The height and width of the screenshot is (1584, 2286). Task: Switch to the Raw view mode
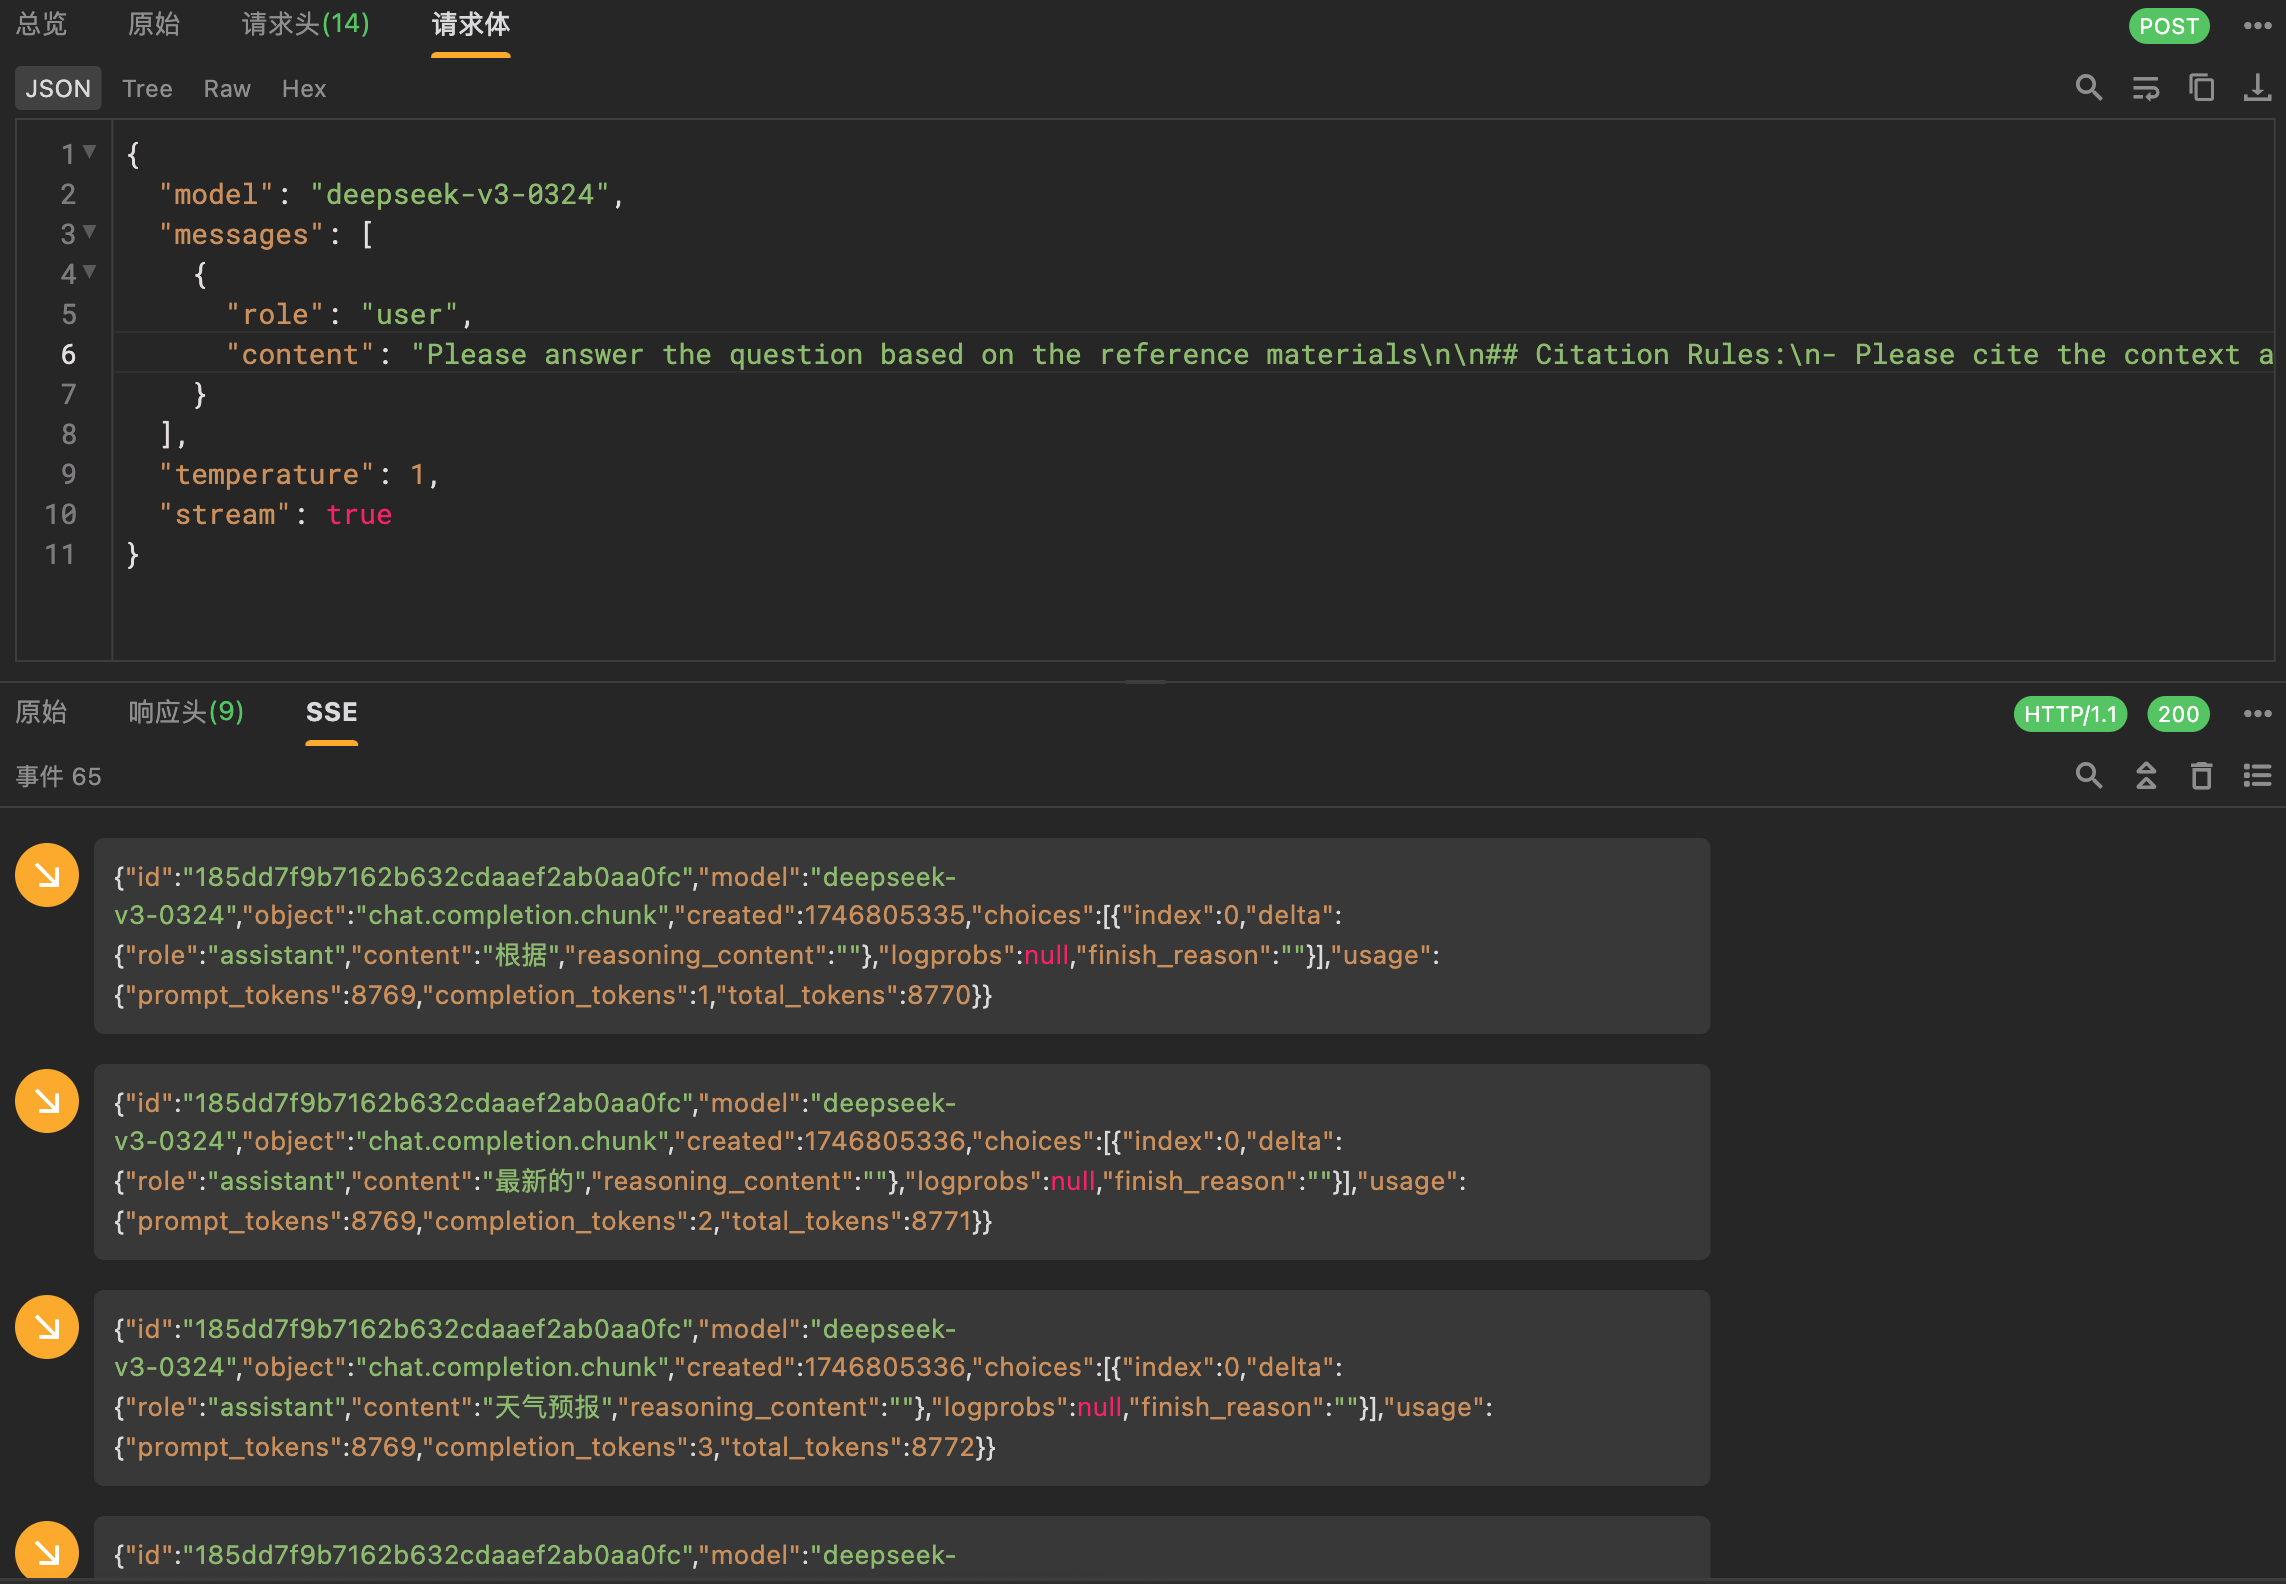point(227,89)
